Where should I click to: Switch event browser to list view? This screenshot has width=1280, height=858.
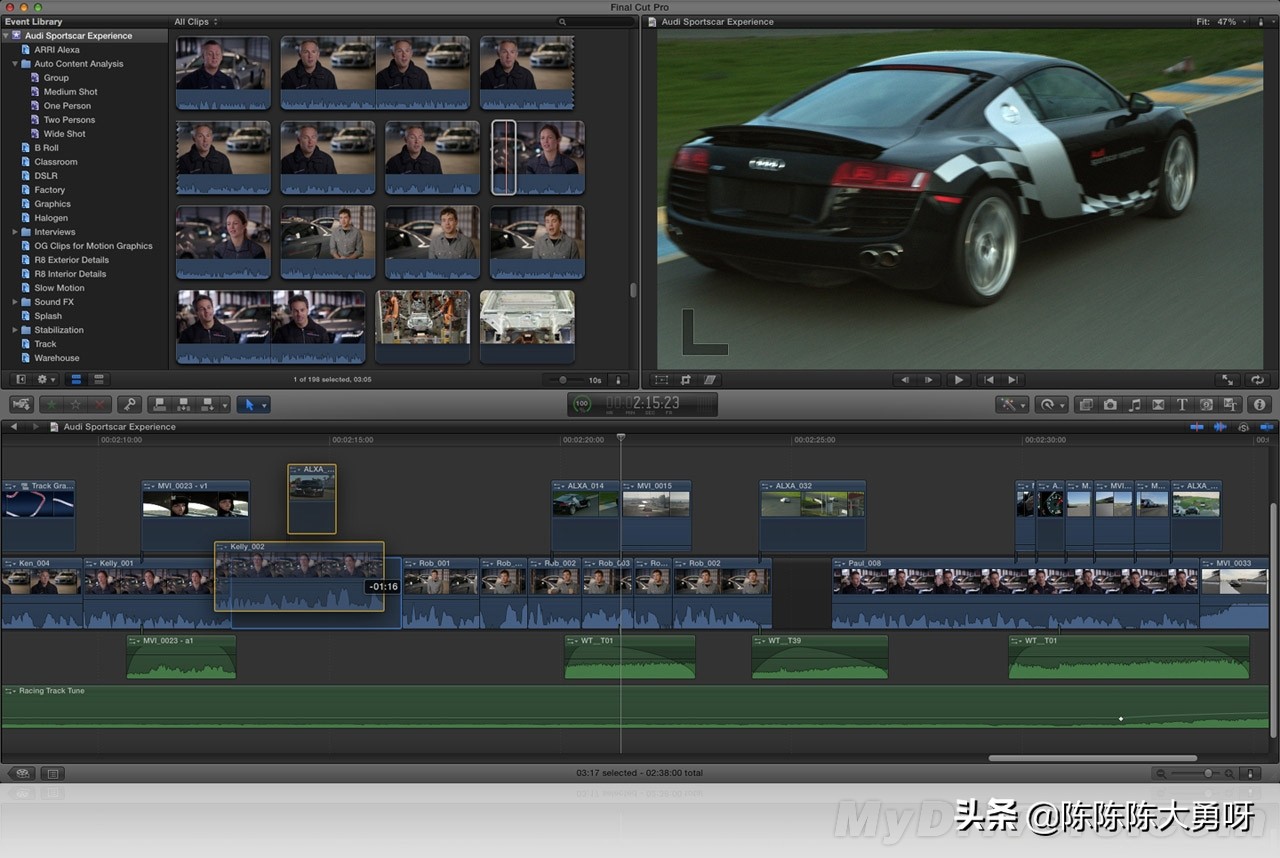(98, 380)
